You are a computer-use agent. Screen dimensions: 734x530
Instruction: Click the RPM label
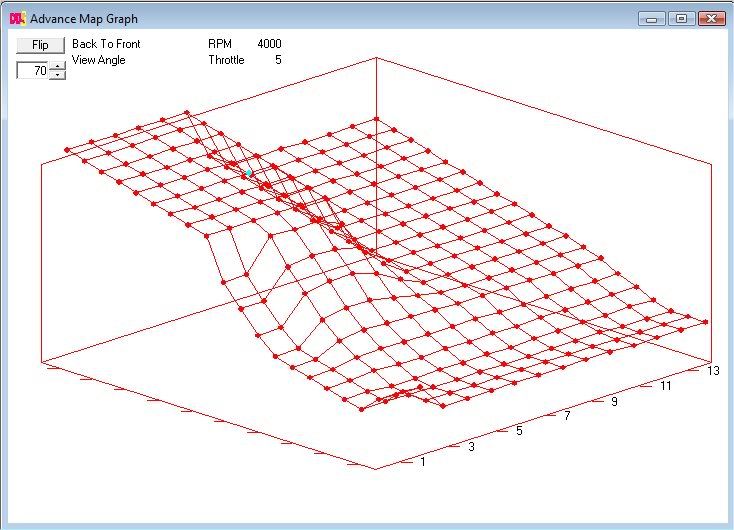click(x=220, y=44)
